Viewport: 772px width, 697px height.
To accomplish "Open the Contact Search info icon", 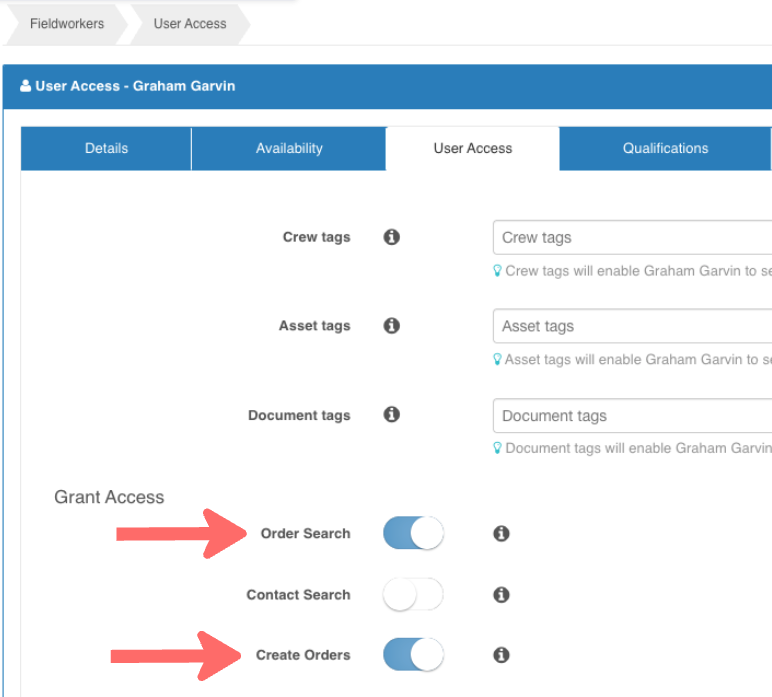I will [501, 595].
